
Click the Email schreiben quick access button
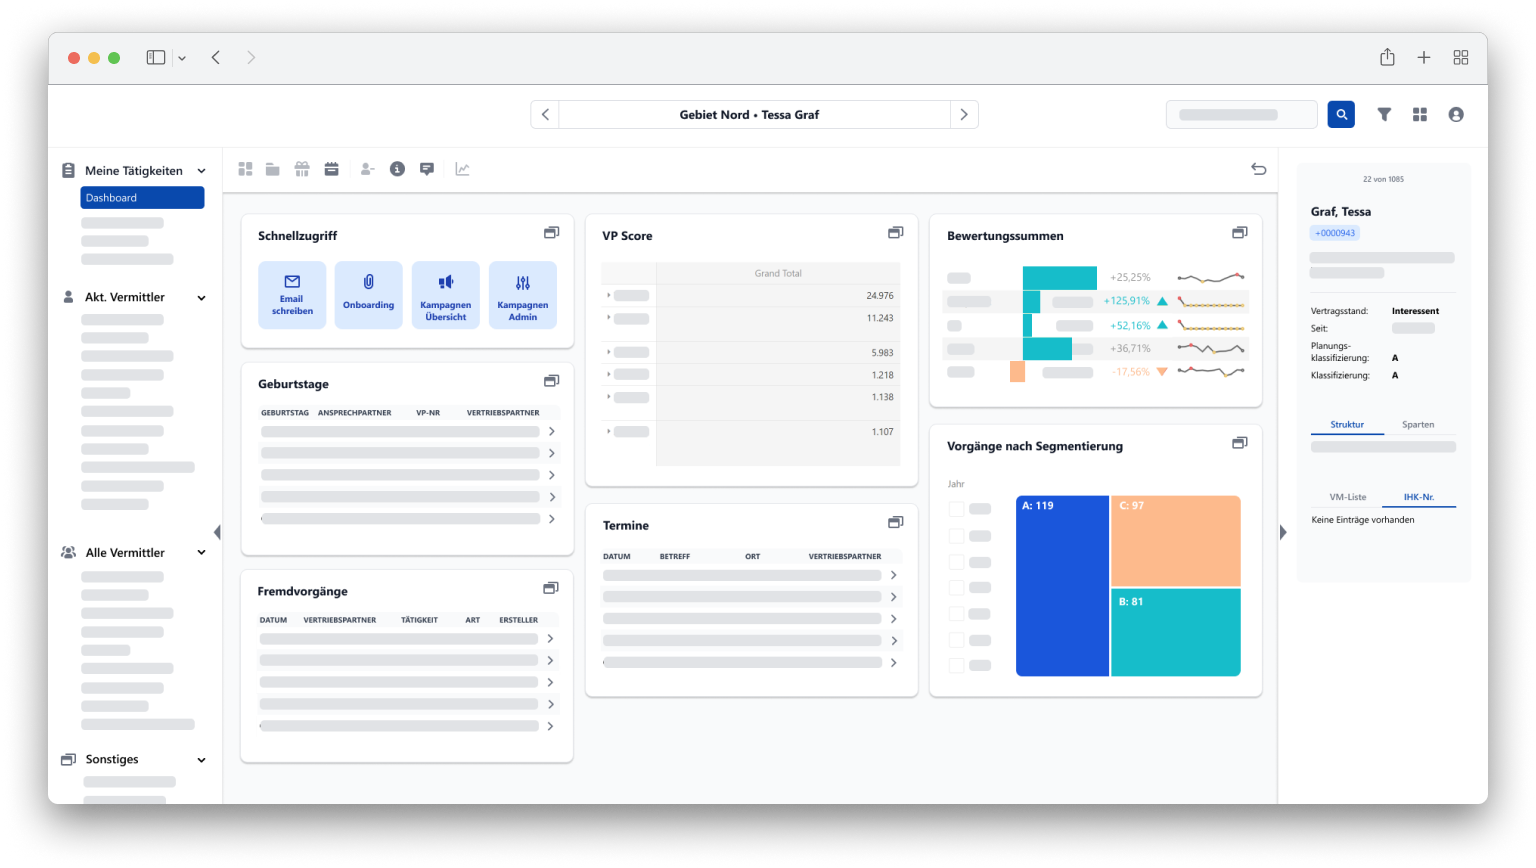click(x=292, y=294)
